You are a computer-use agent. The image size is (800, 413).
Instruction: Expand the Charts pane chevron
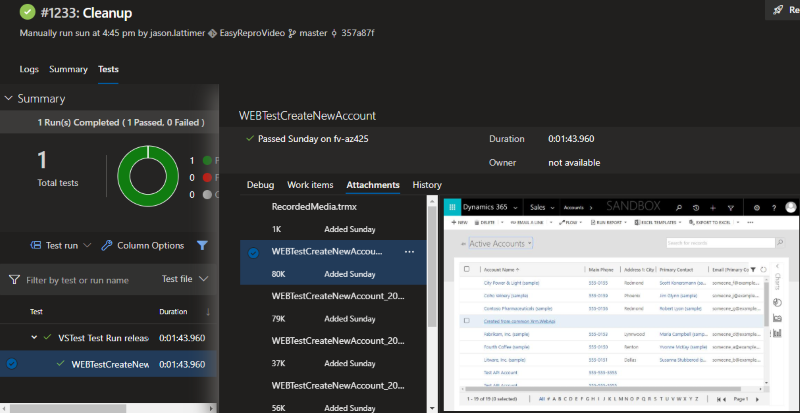(777, 266)
